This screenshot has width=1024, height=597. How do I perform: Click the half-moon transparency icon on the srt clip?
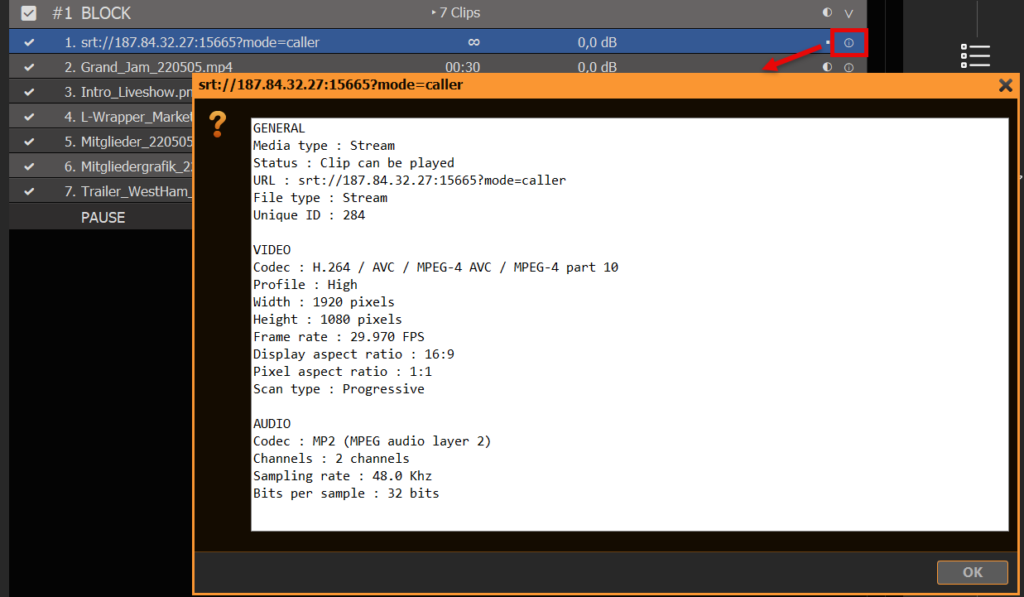[827, 42]
